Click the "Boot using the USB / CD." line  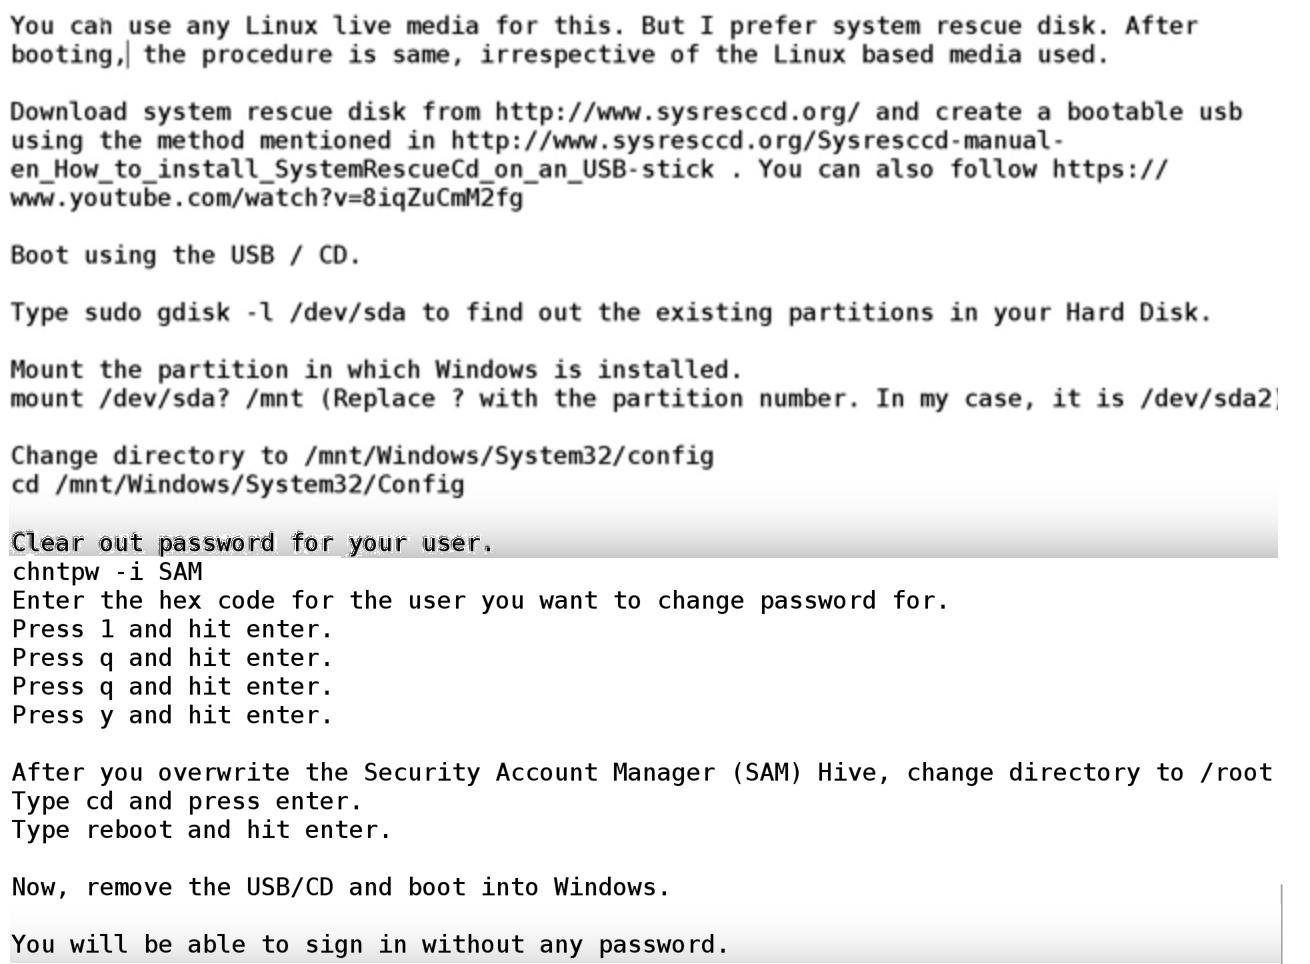(185, 255)
